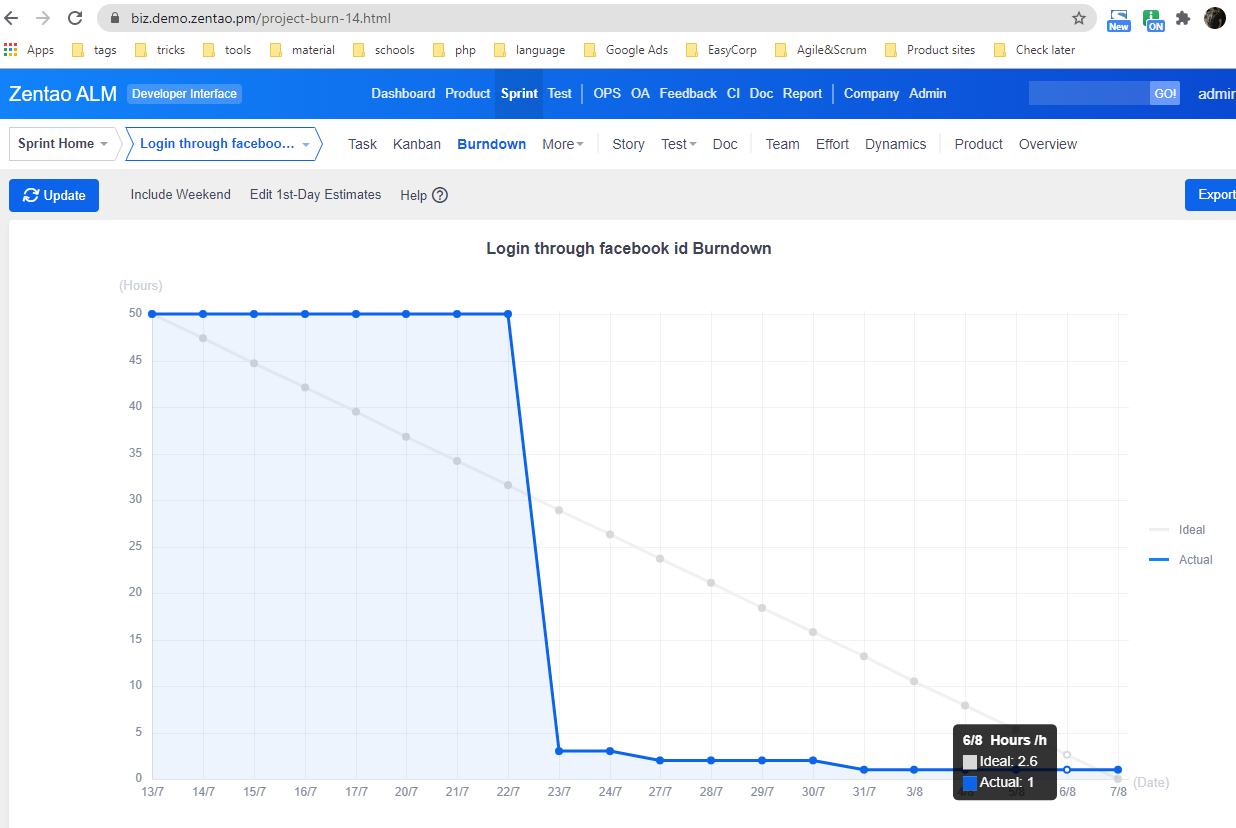Expand the Sprint Home dropdown
This screenshot has width=1236, height=828.
pyautogui.click(x=63, y=144)
